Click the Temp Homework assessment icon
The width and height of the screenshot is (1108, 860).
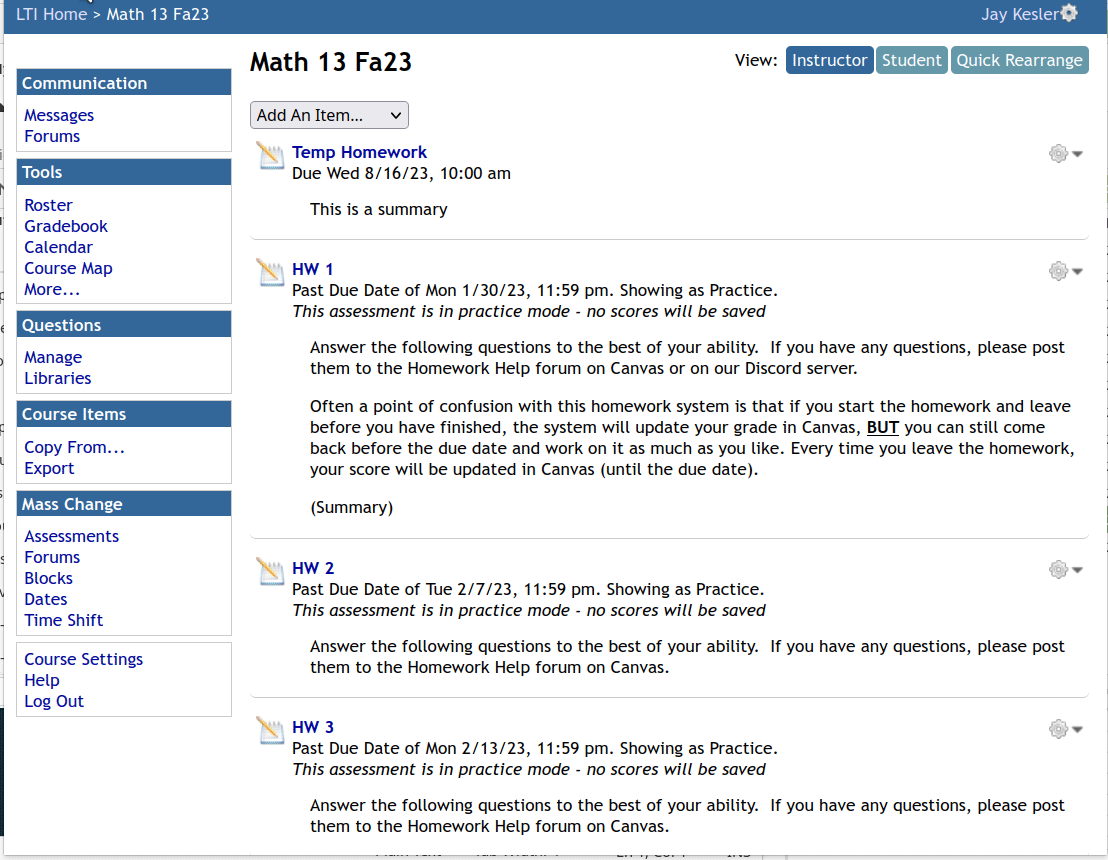(x=271, y=155)
